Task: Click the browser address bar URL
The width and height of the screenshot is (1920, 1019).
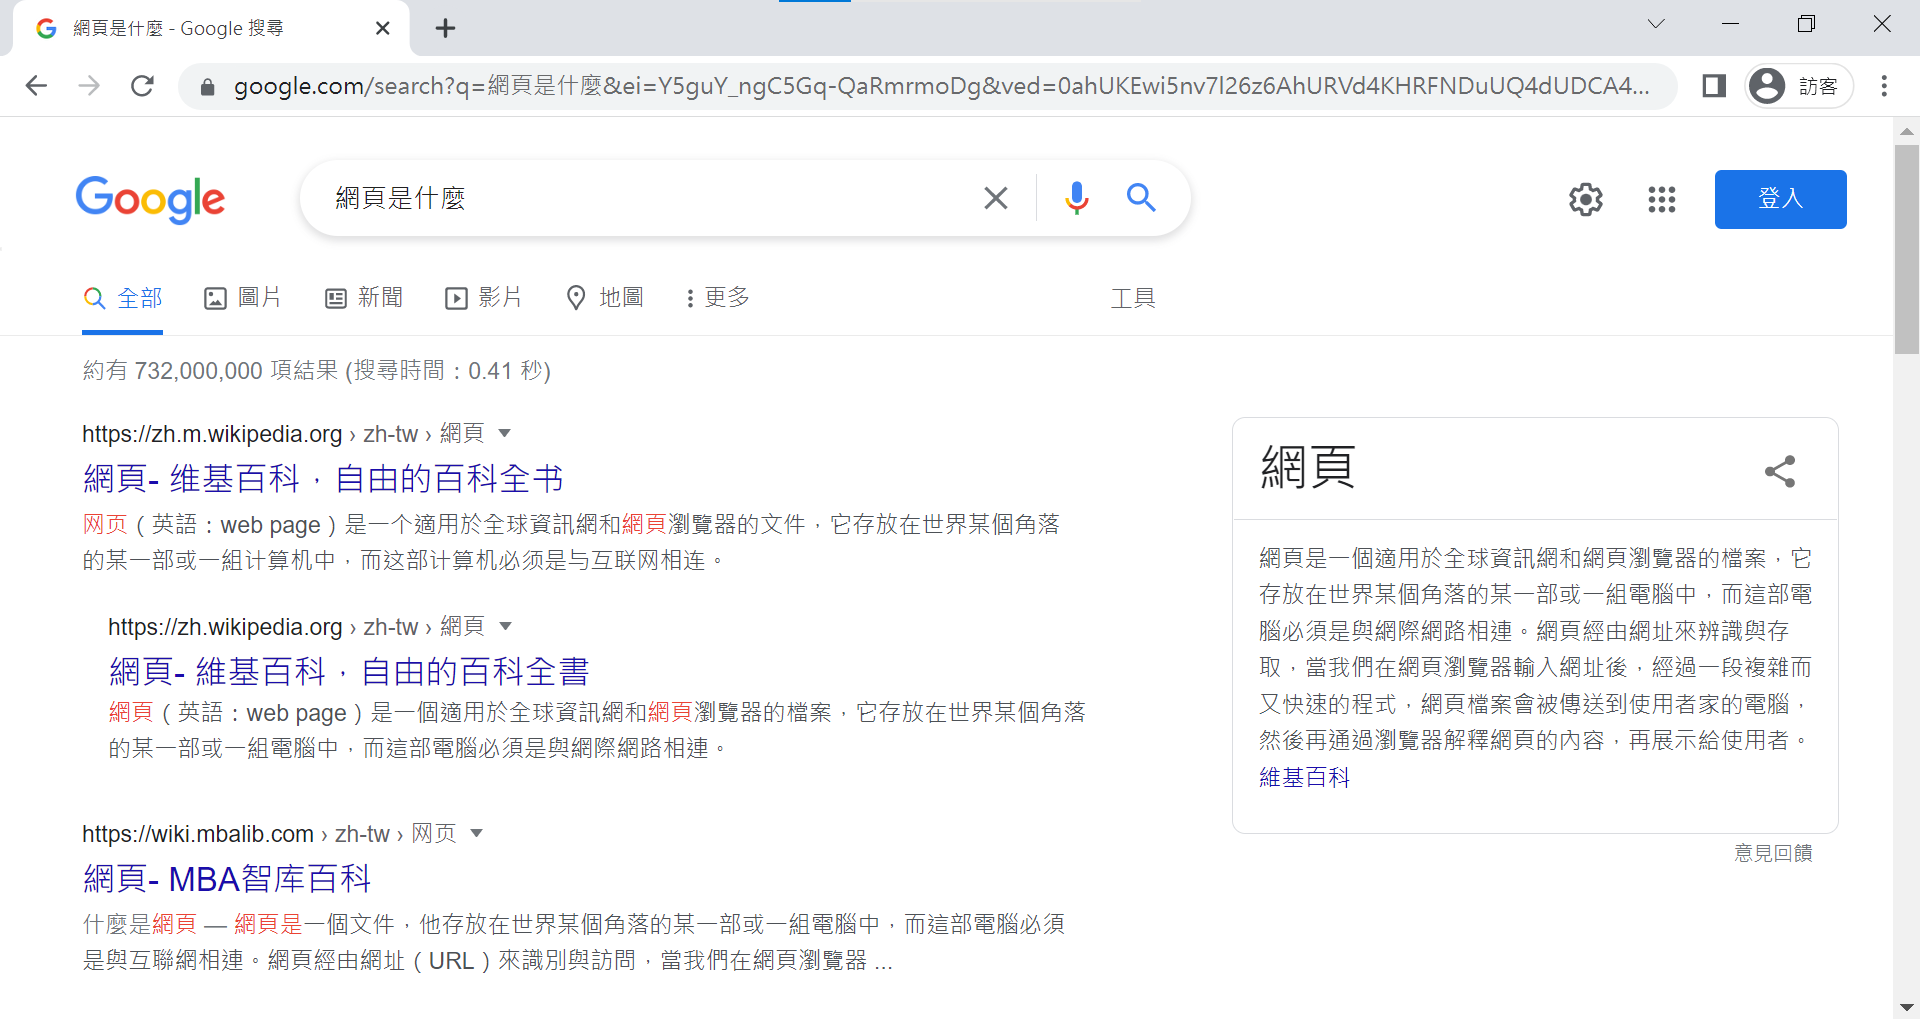Action: [x=940, y=86]
